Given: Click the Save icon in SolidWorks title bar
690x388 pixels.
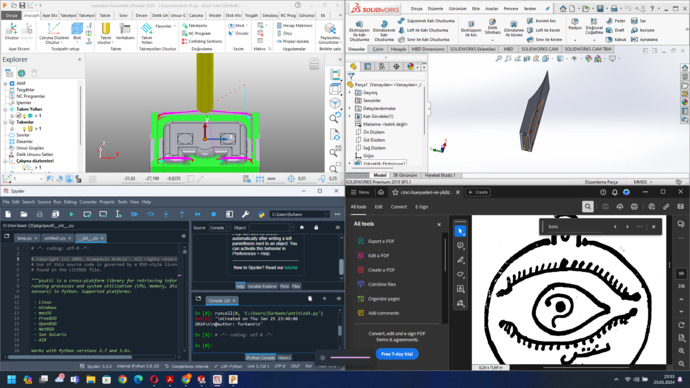Looking at the screenshot, I should [x=599, y=9].
